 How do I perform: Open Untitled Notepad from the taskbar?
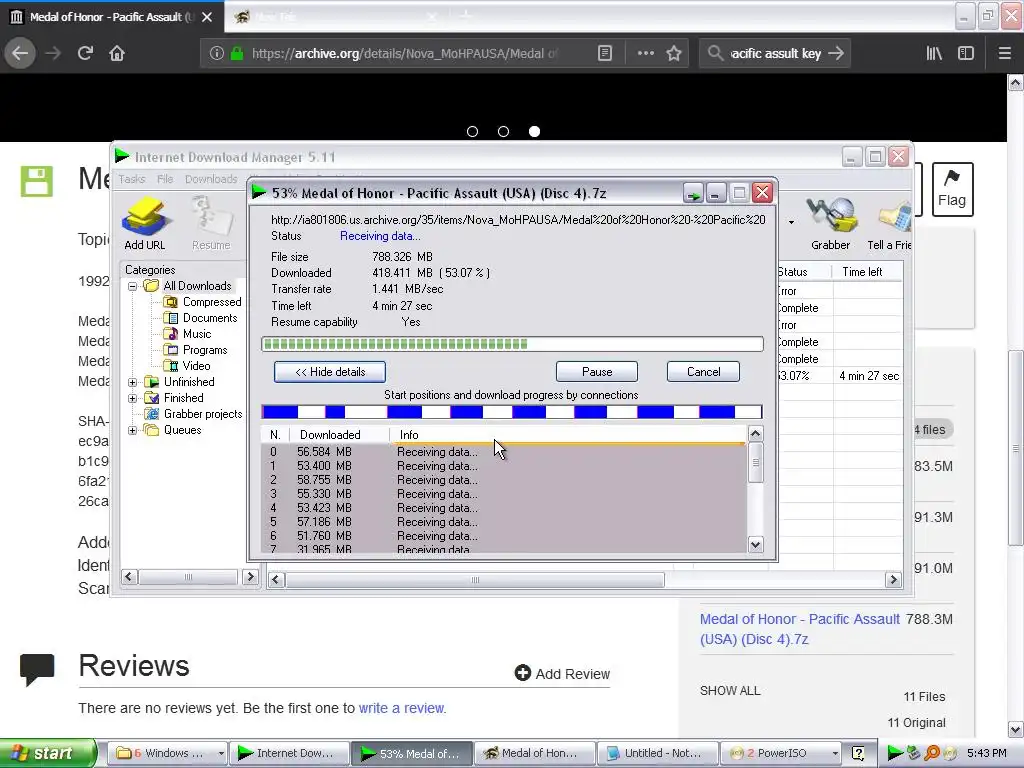click(x=658, y=753)
